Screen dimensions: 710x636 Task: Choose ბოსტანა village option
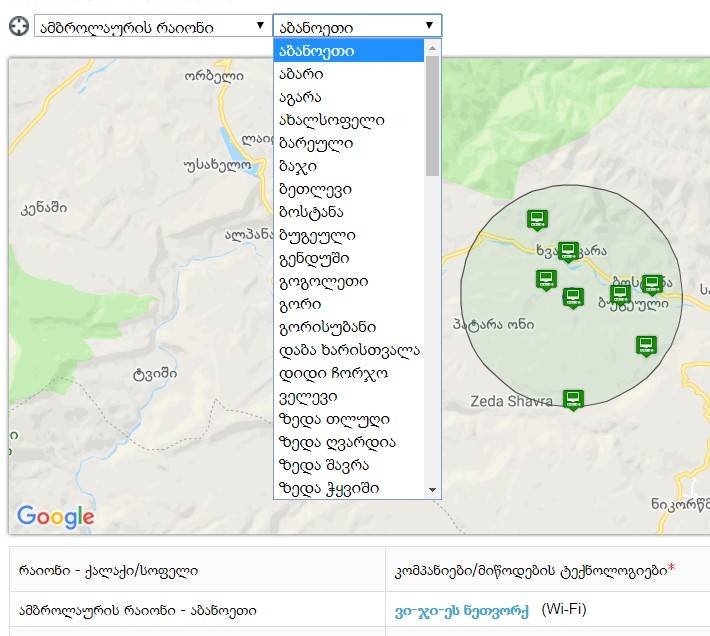click(349, 212)
